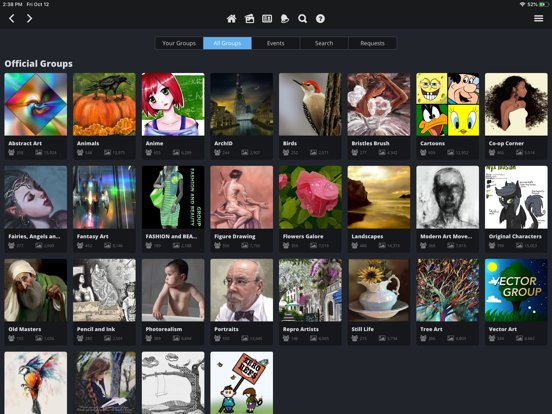Open the notifications bell icon
Viewport: 552px width, 414px height.
[x=285, y=19]
